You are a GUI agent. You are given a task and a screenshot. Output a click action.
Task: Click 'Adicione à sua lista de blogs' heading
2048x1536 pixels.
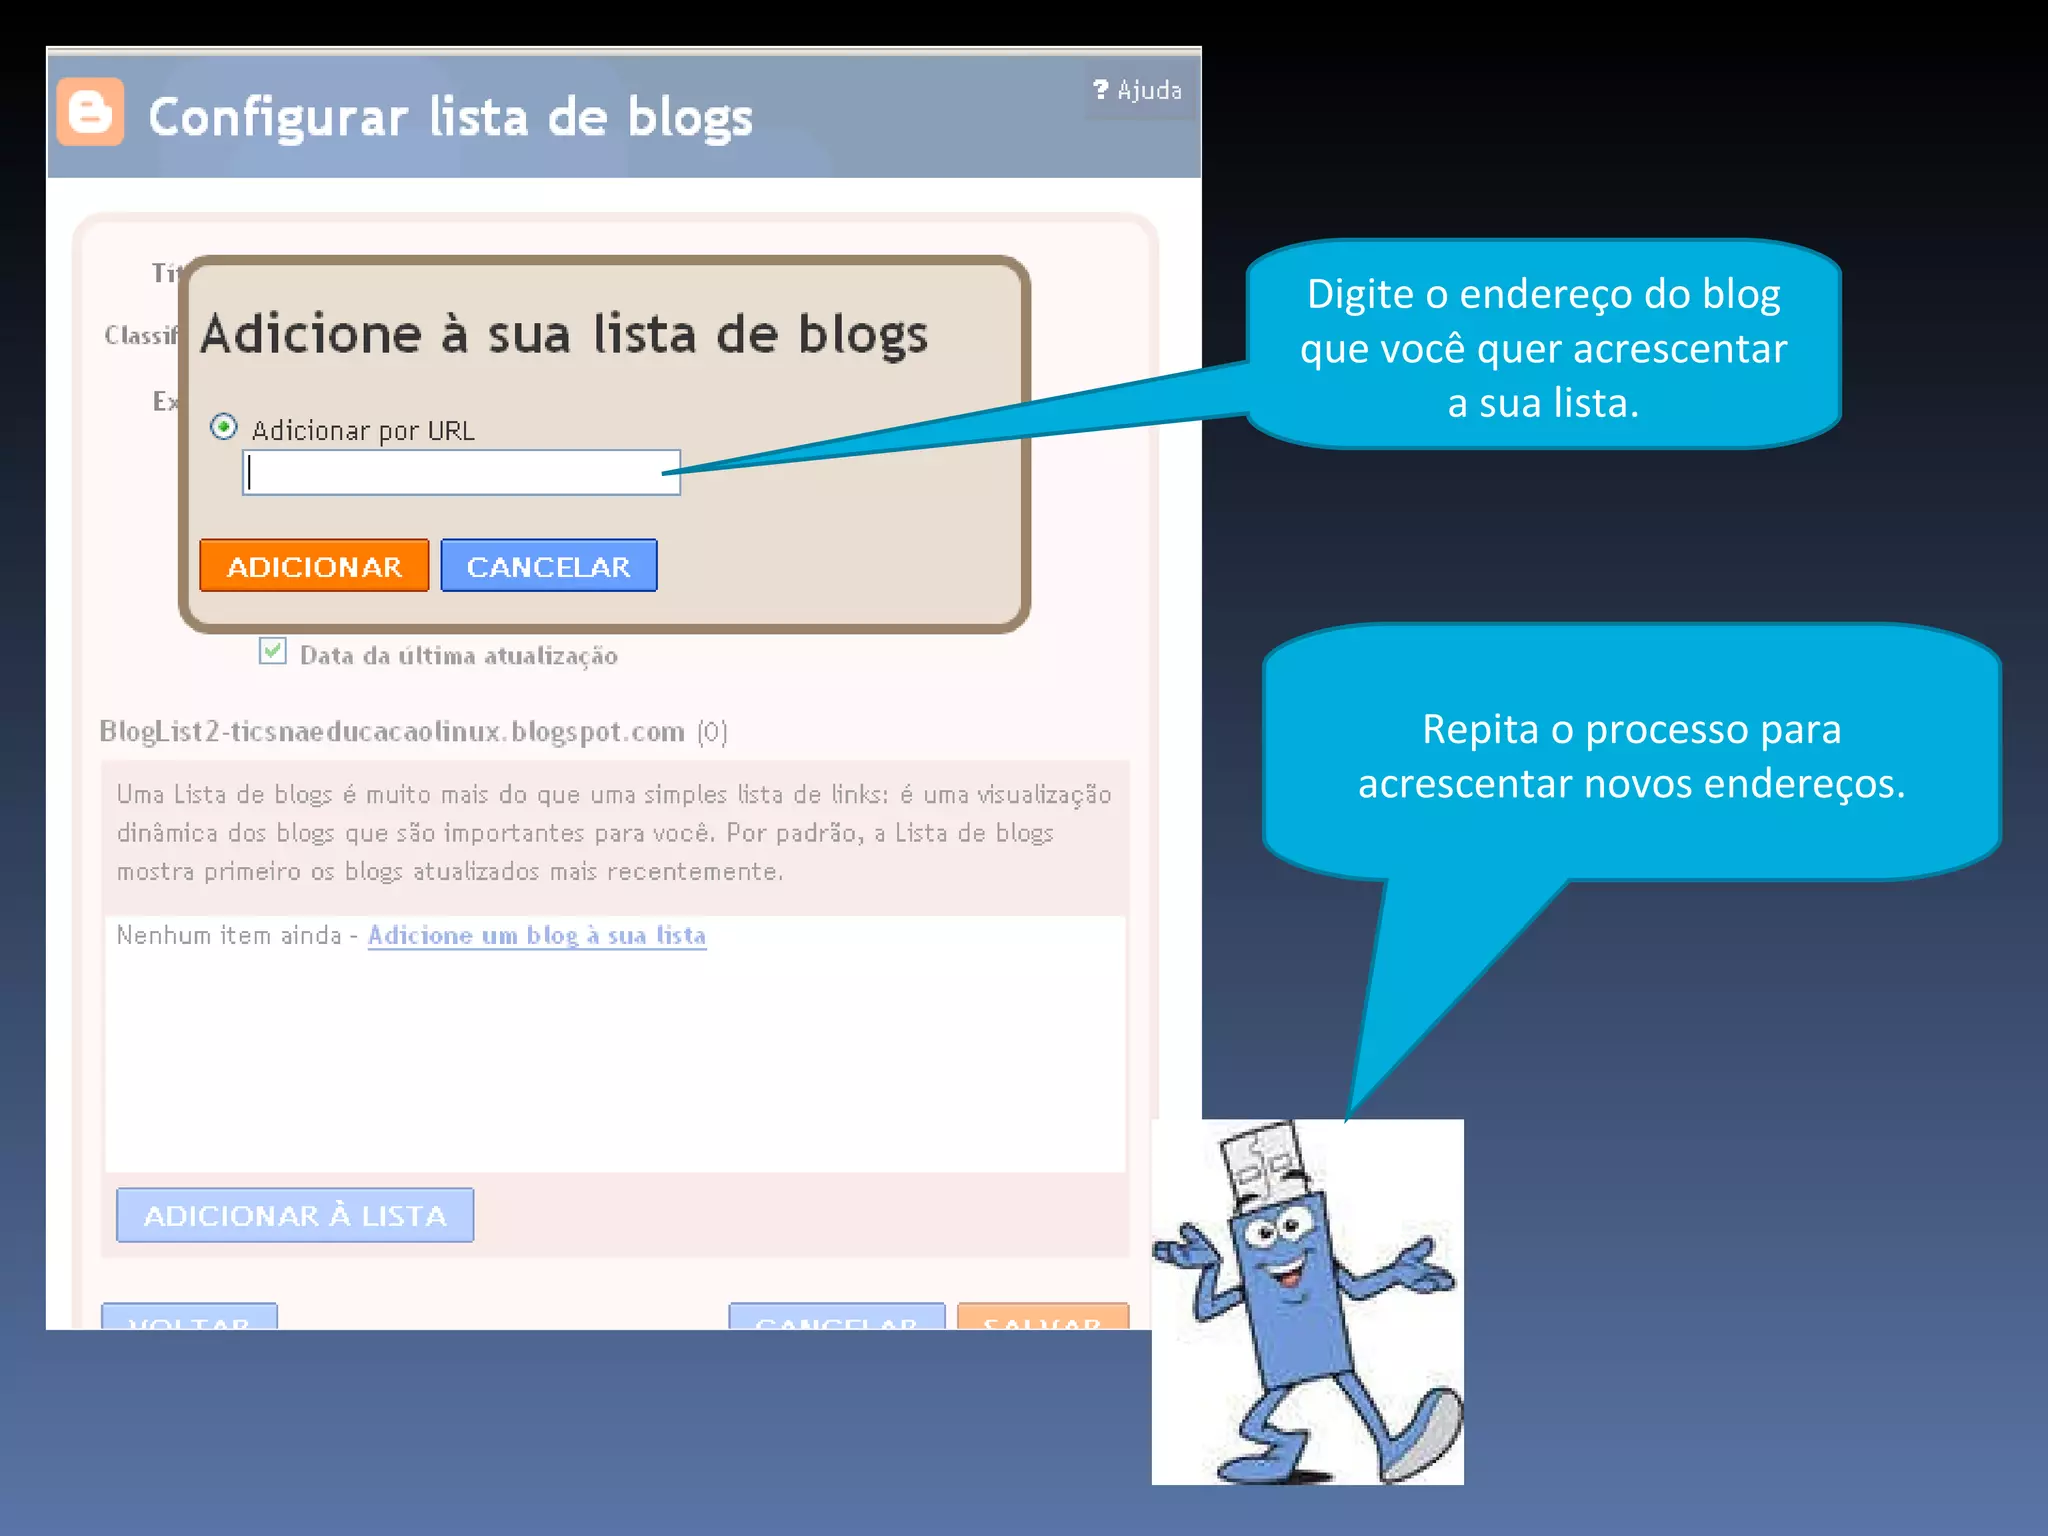click(x=564, y=334)
